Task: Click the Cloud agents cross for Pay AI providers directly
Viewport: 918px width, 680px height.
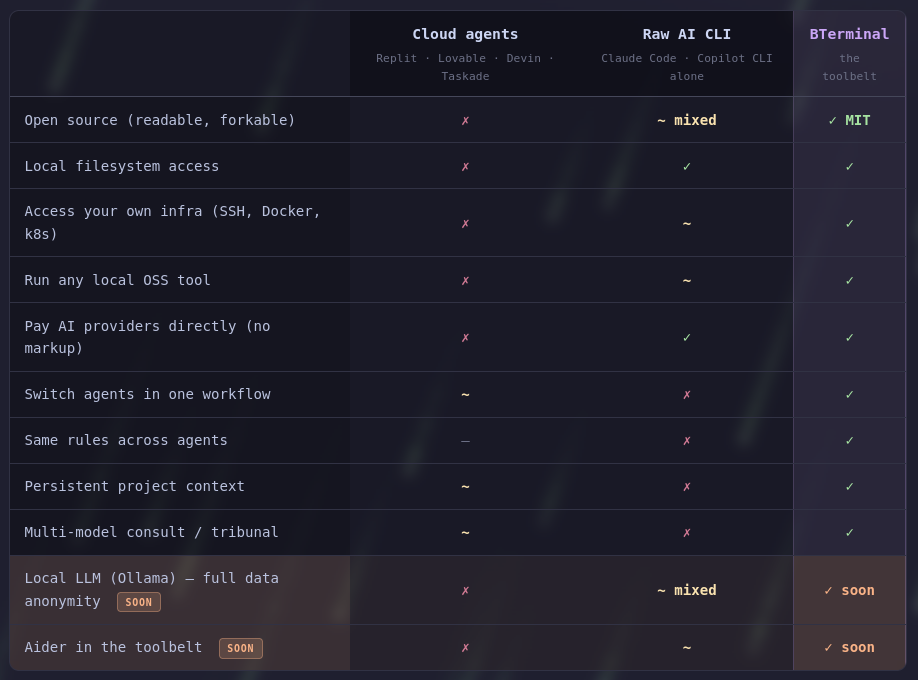Action: [465, 338]
